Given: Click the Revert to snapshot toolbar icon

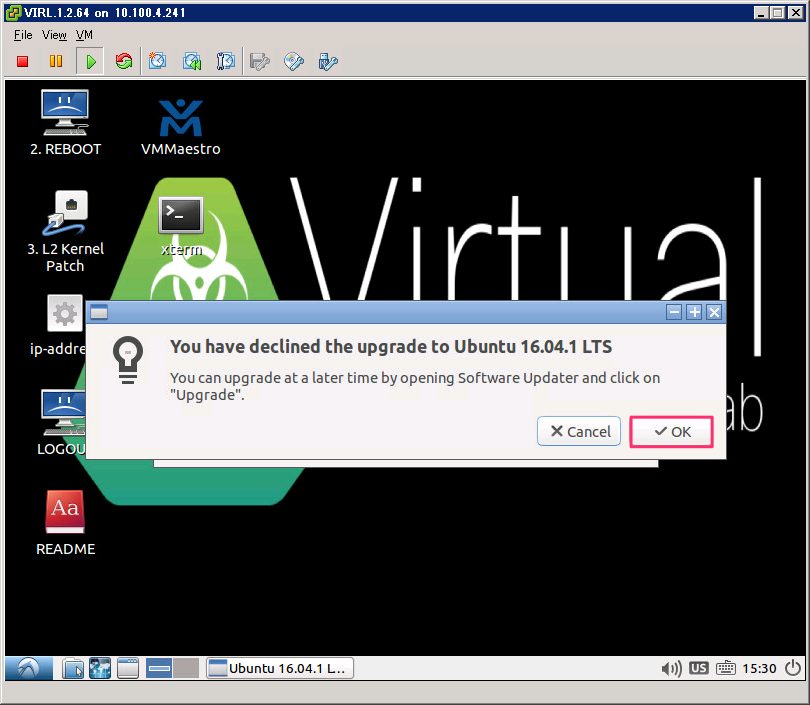Looking at the screenshot, I should 192,61.
